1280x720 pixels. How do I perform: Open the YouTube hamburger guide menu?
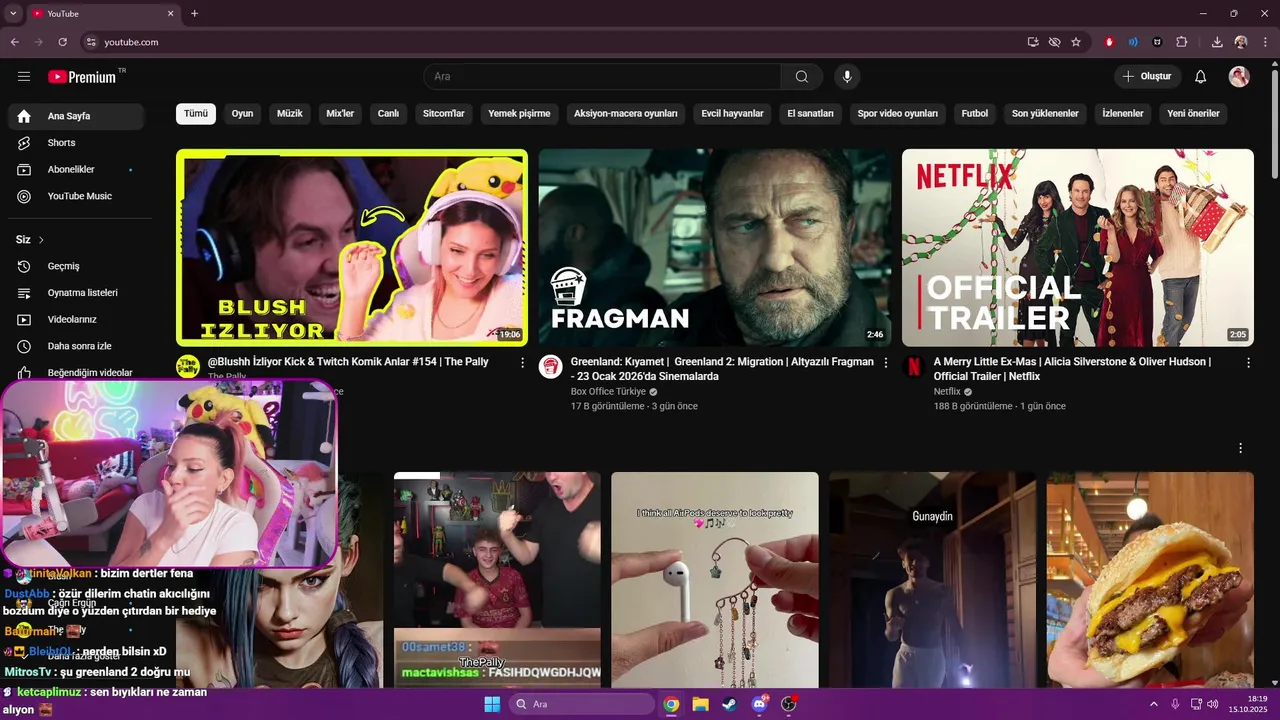tap(24, 77)
